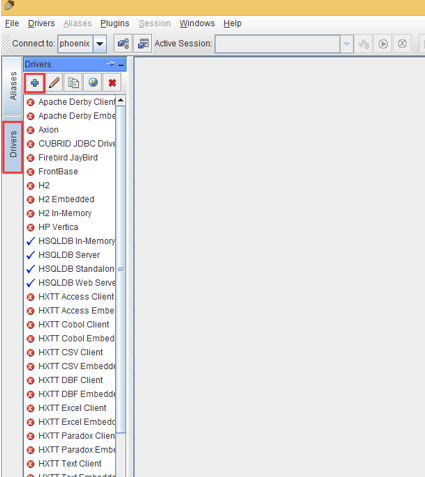Open the Session menu
This screenshot has height=477, width=425.
click(154, 23)
